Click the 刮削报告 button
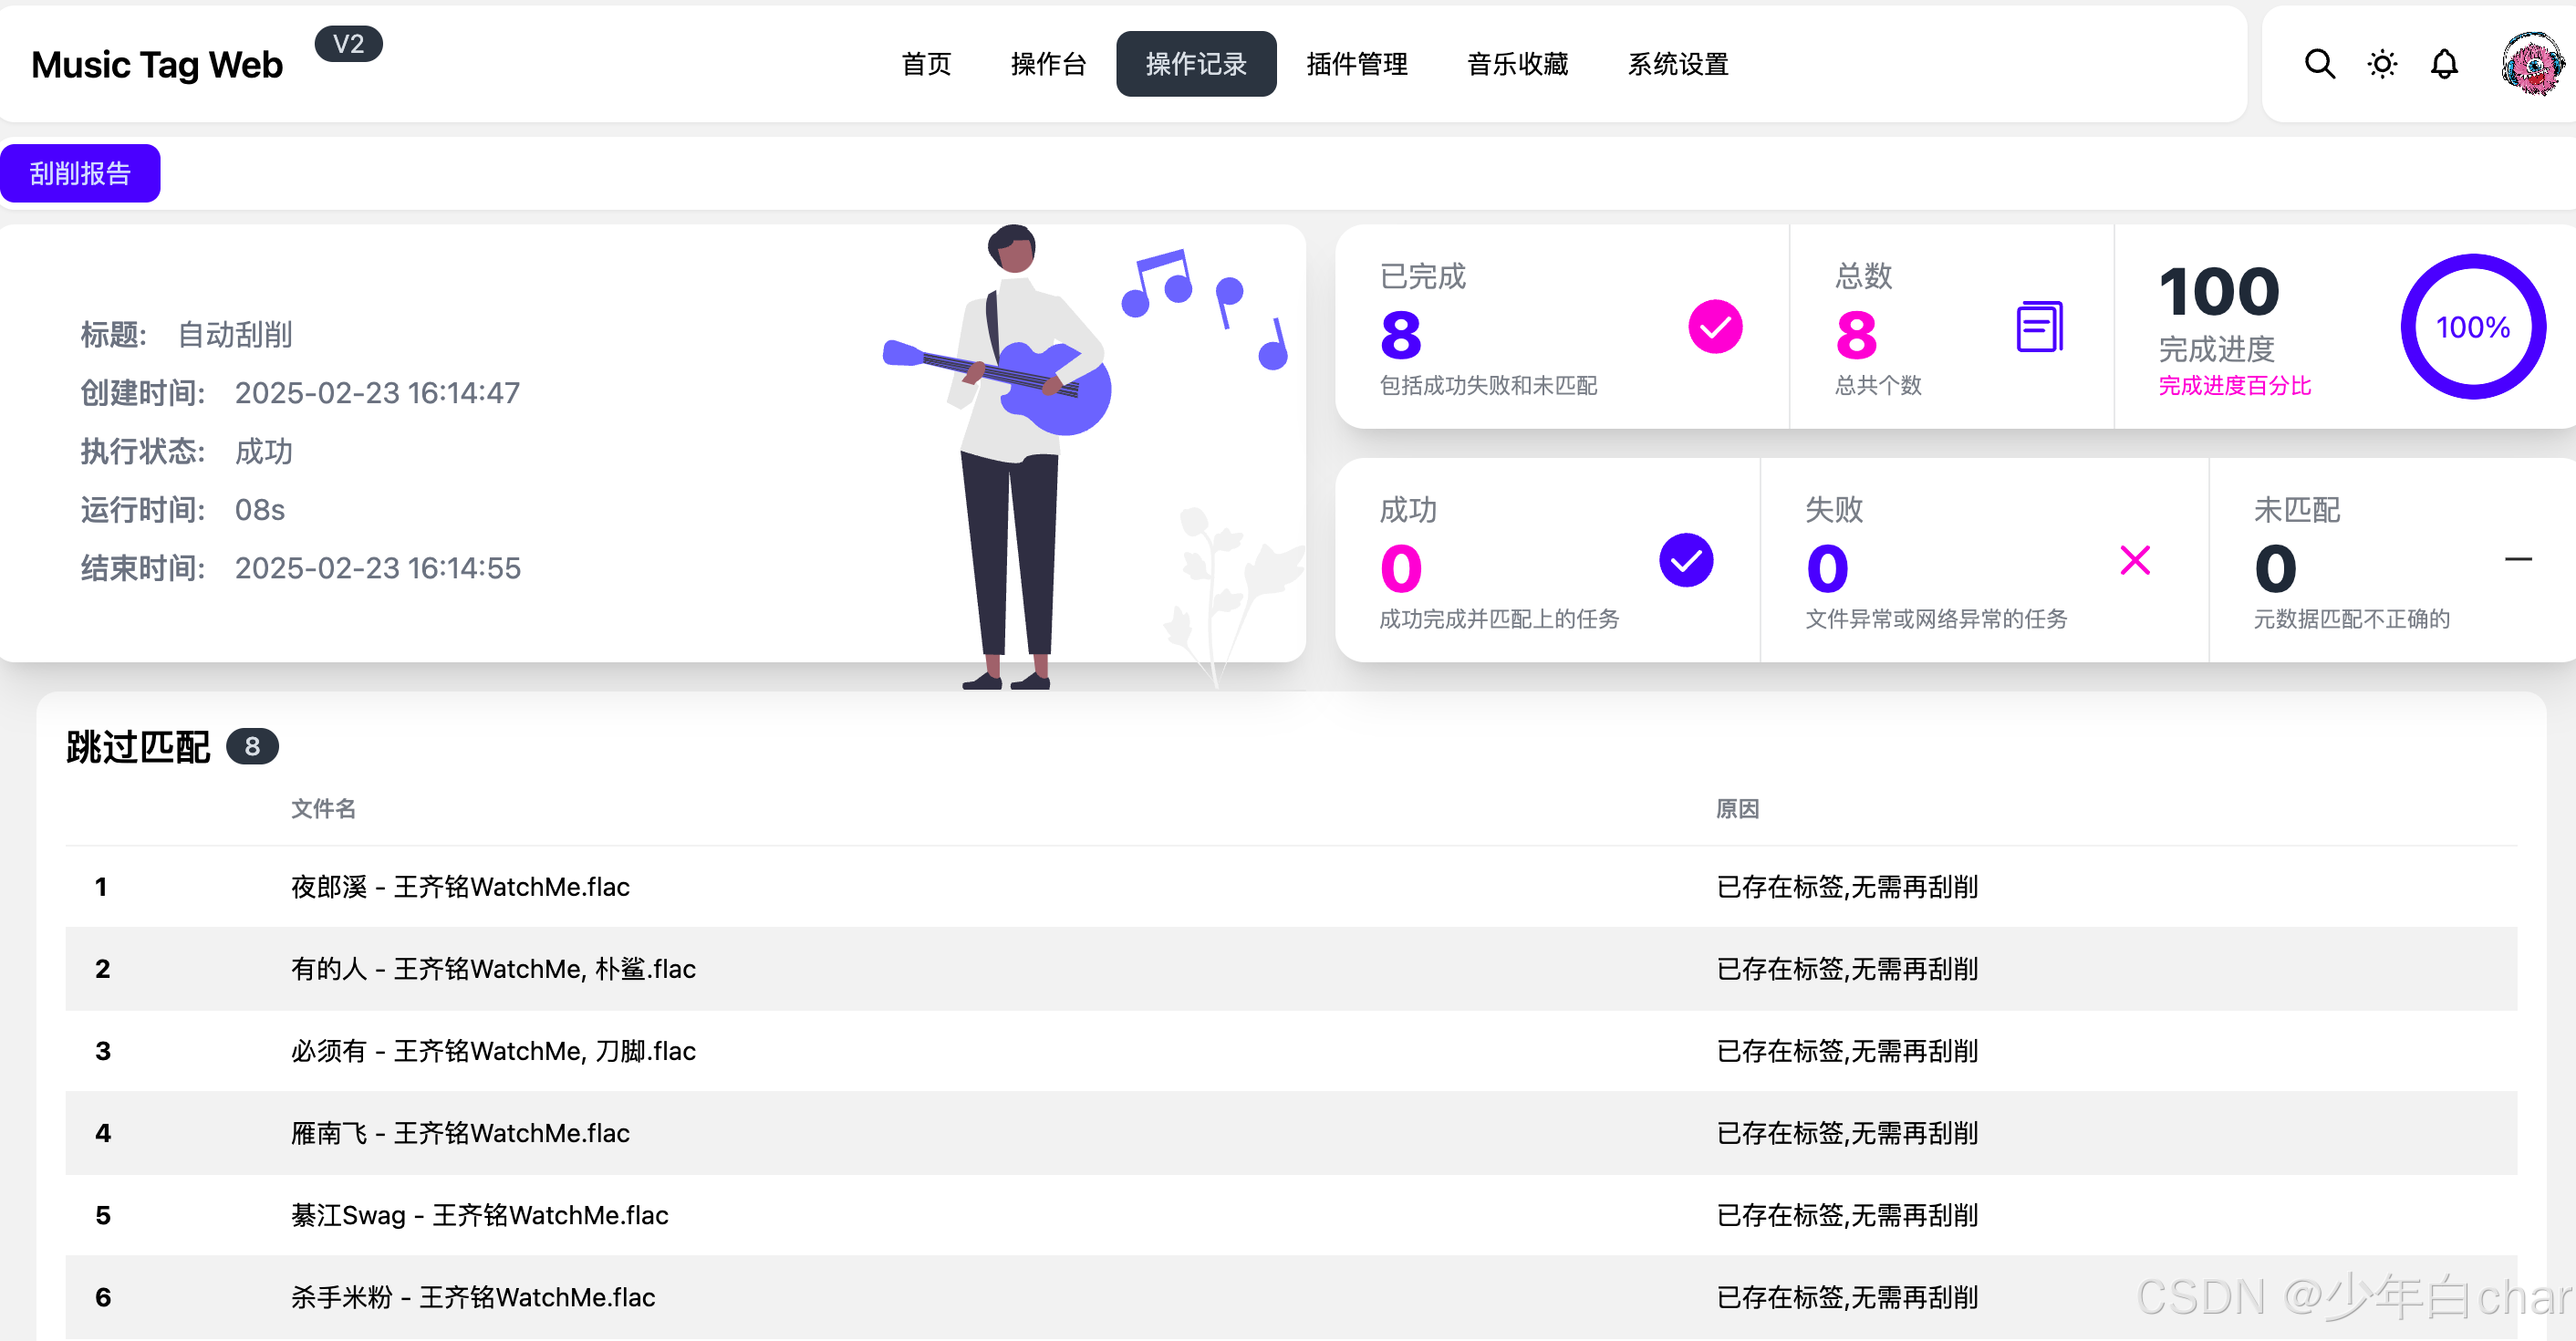2576x1341 pixels. pyautogui.click(x=80, y=173)
